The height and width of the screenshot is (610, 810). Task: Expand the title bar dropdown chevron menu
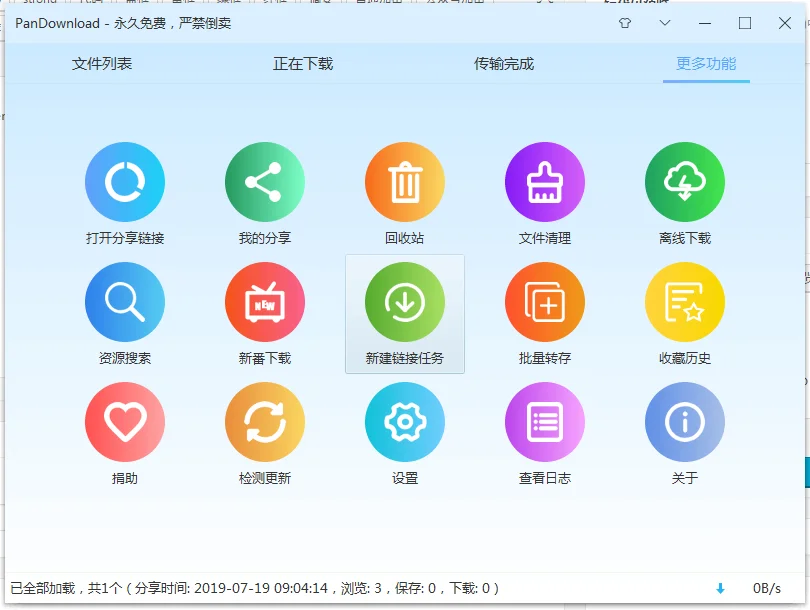pyautogui.click(x=665, y=23)
